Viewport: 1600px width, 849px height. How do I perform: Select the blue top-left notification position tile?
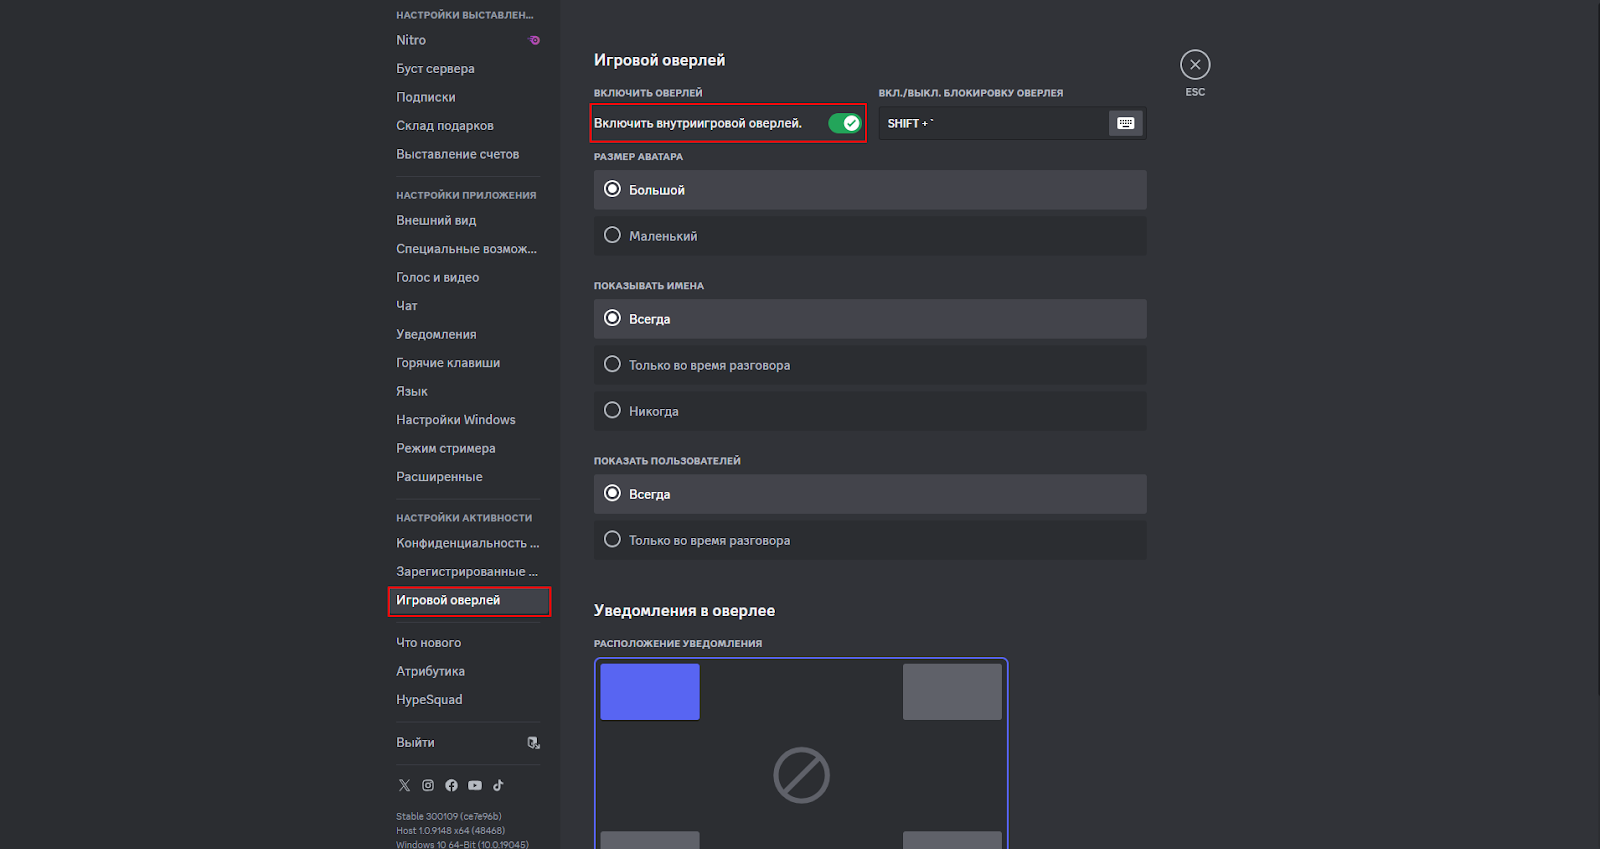[650, 691]
